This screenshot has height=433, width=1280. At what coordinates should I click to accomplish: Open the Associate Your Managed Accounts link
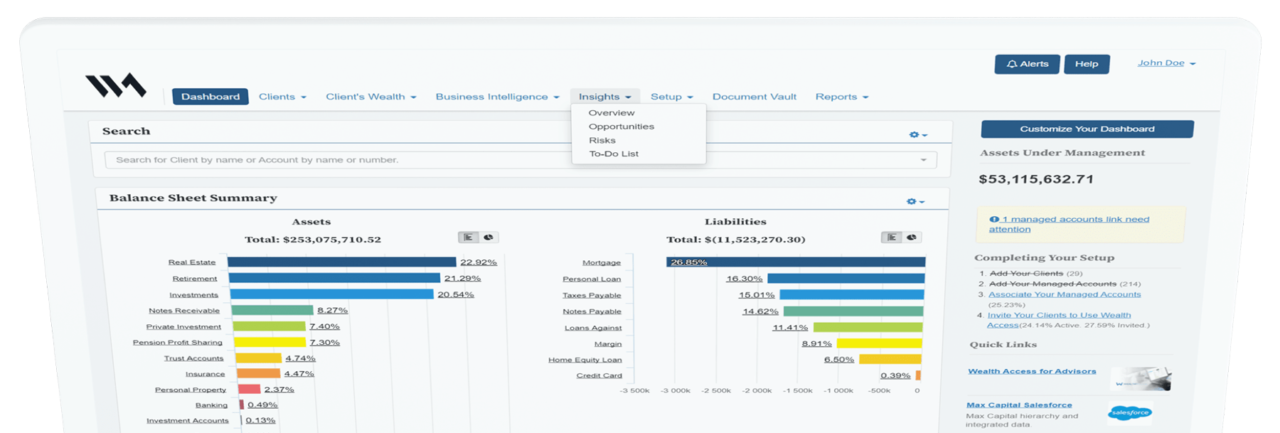coord(1064,294)
